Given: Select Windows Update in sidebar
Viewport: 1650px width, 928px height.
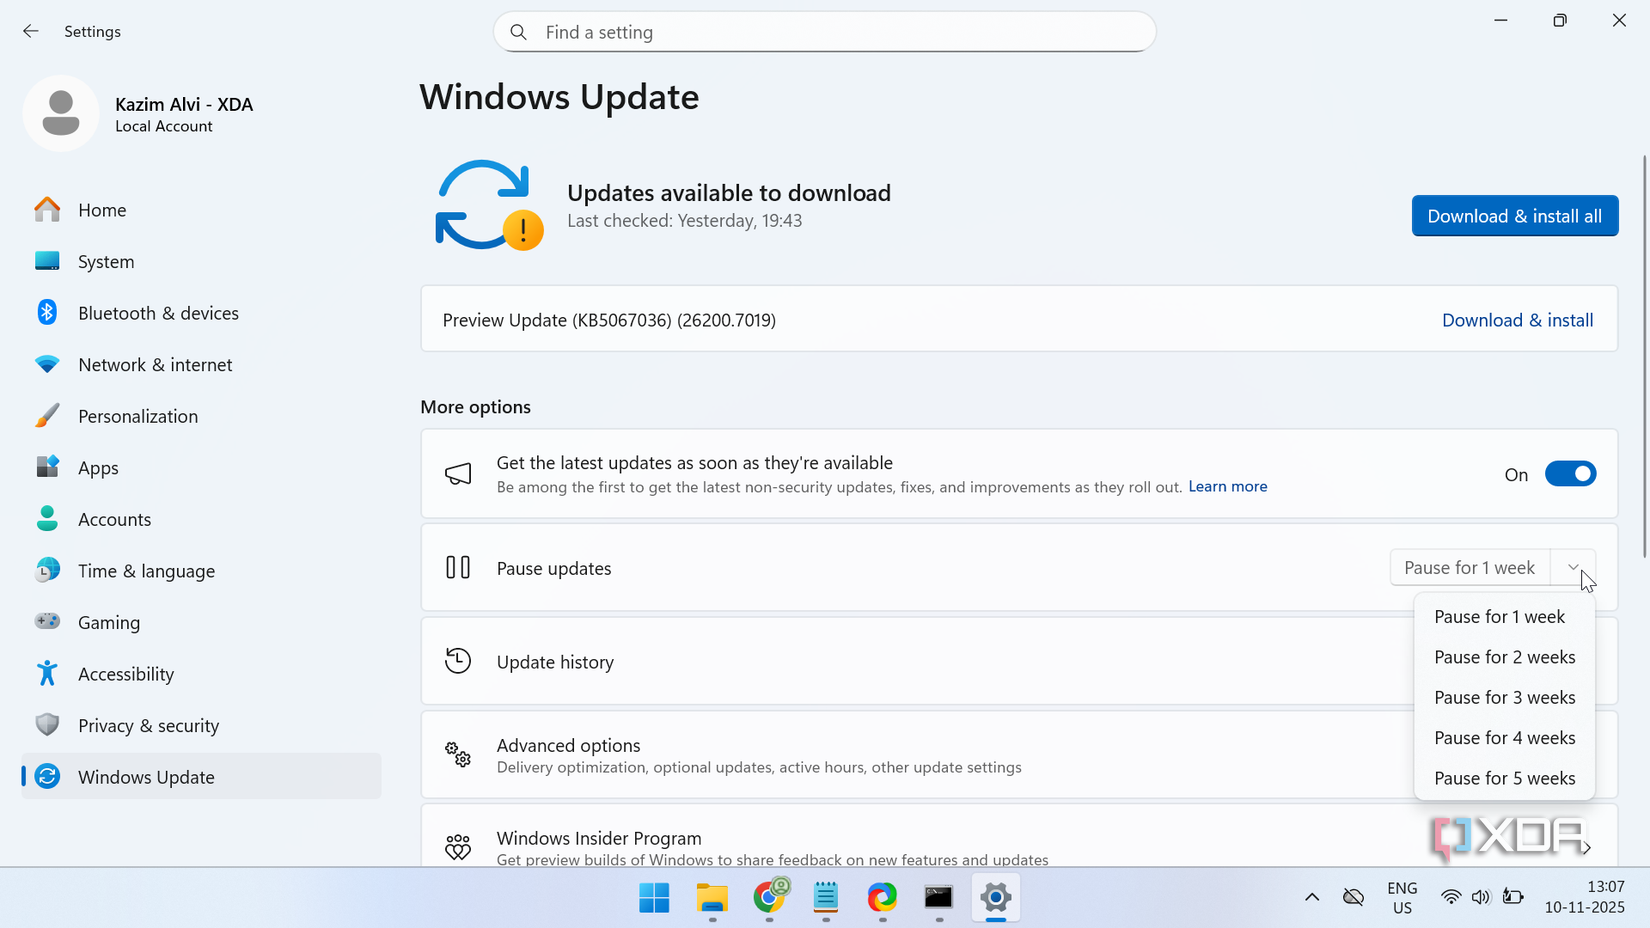Looking at the screenshot, I should (x=146, y=776).
